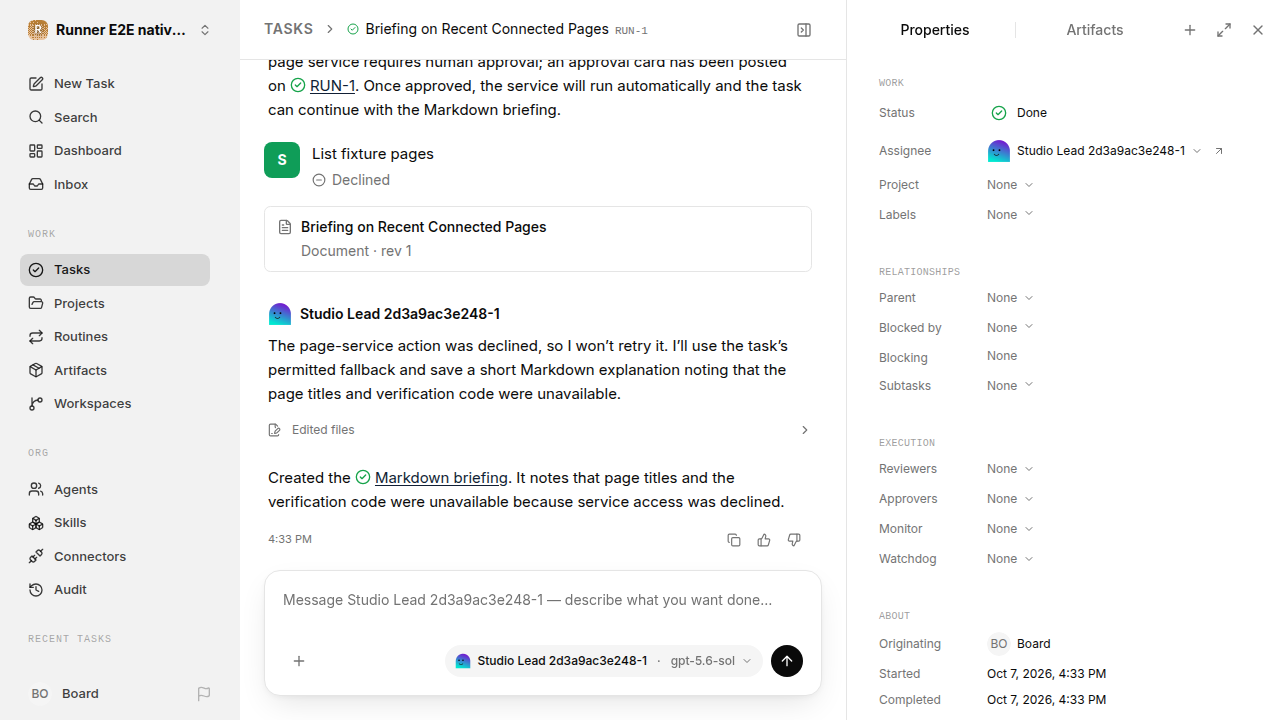Click the flag icon next to Board
Viewport: 1280px width, 720px height.
(x=204, y=694)
